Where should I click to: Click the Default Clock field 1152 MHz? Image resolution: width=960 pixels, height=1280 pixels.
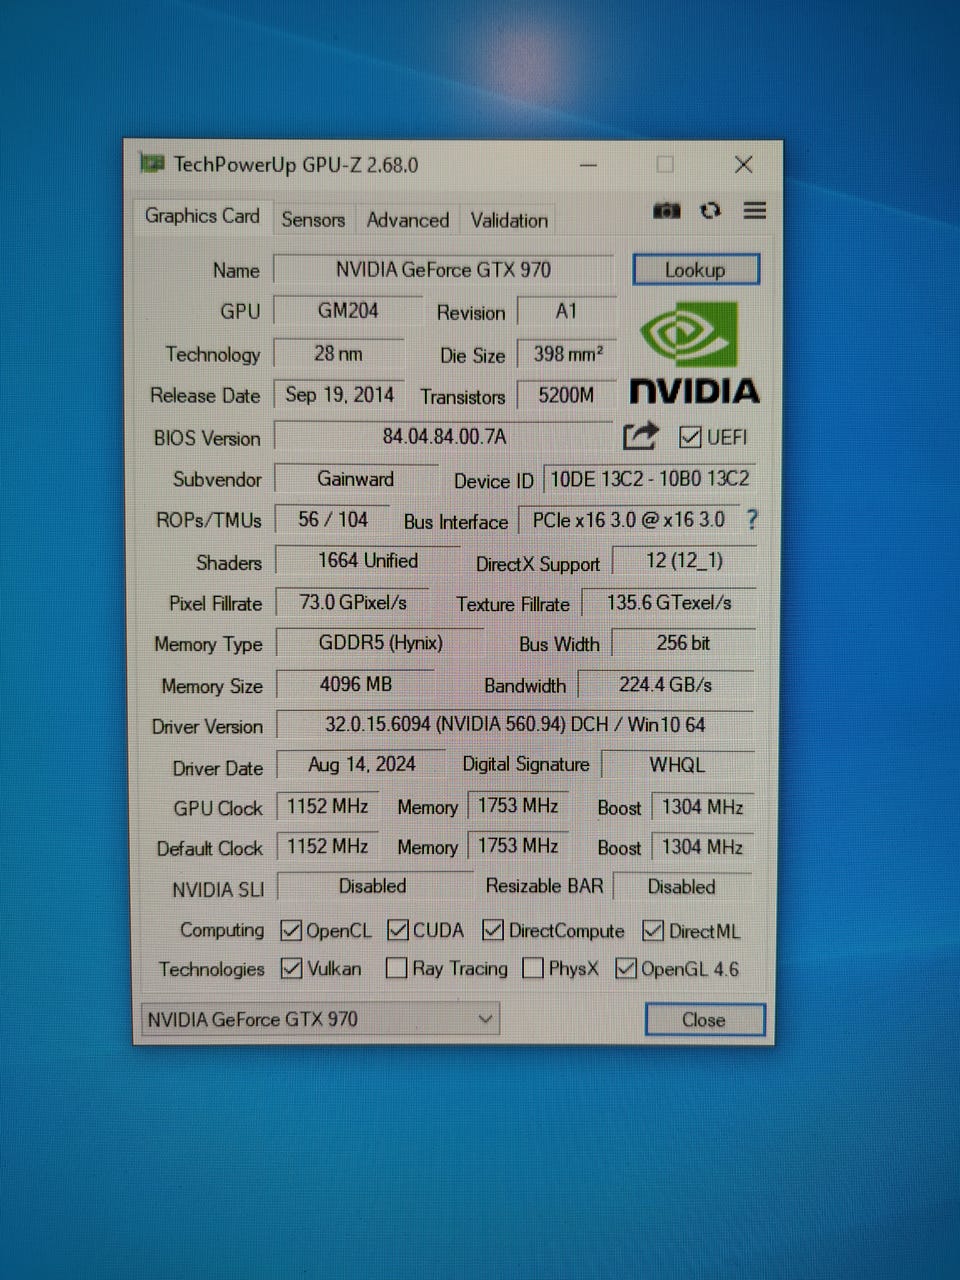coord(327,846)
